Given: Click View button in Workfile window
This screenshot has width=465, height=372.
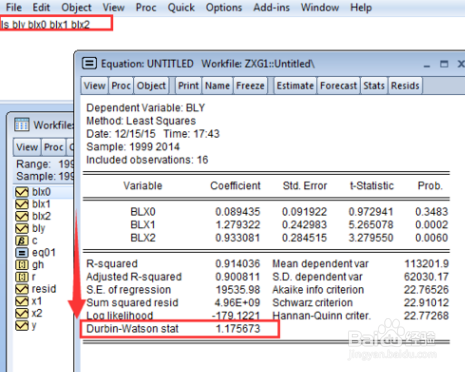Looking at the screenshot, I should 27,147.
